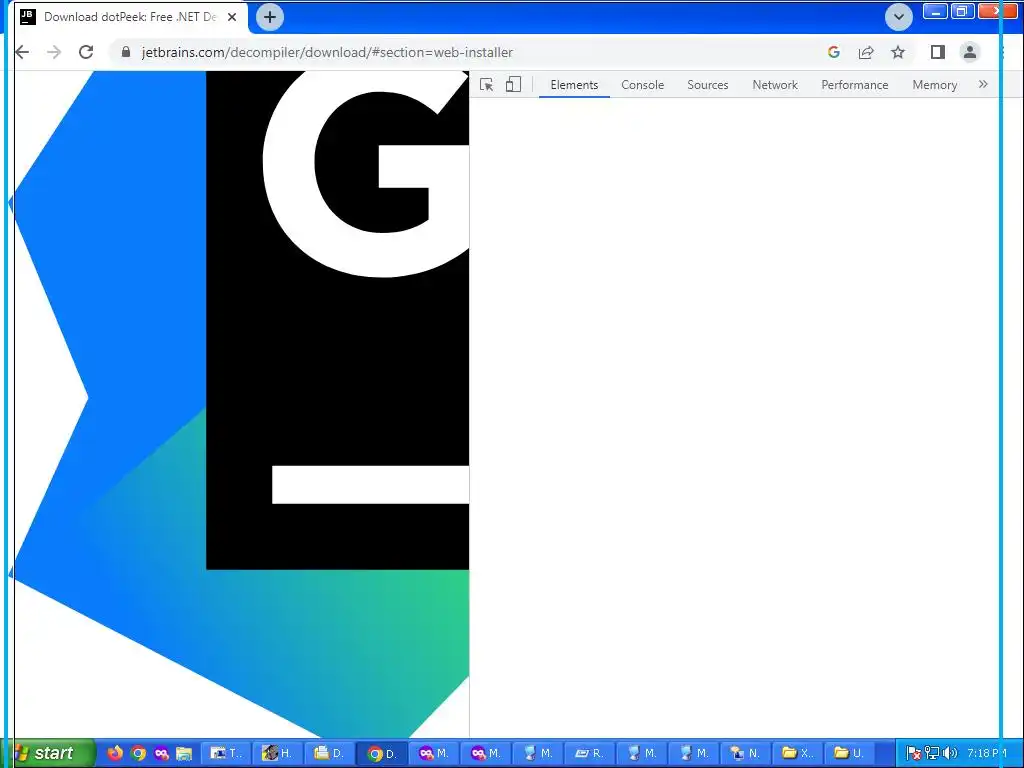Open the tab search dropdown chevron

(899, 17)
